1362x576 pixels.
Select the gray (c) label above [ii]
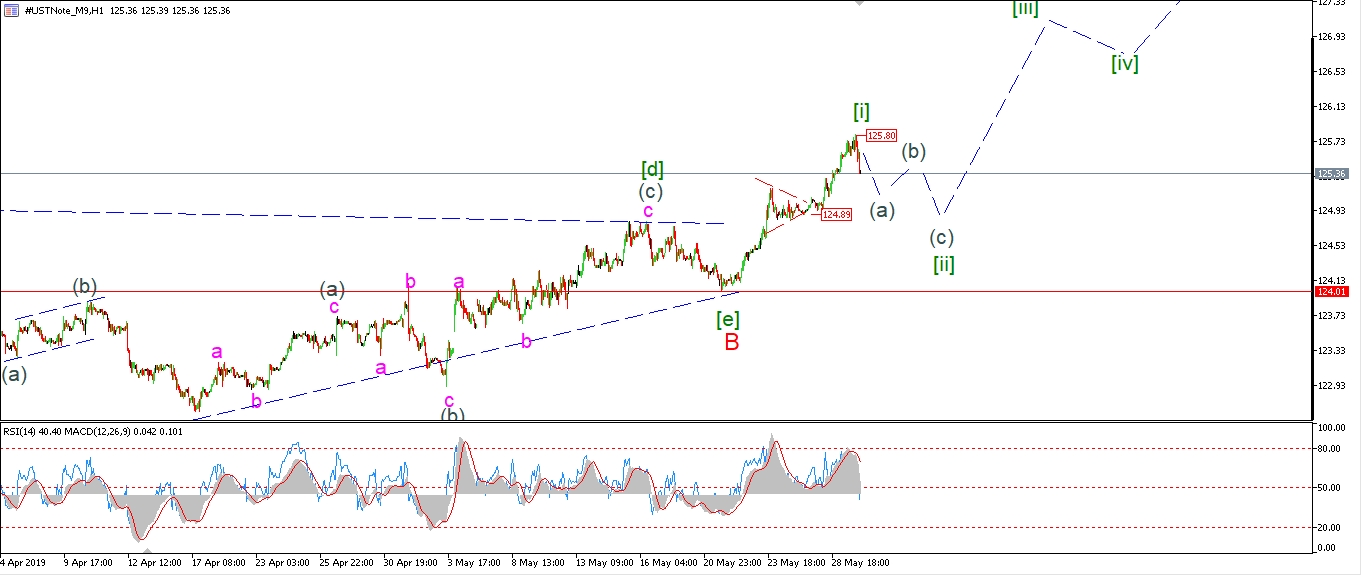point(941,238)
